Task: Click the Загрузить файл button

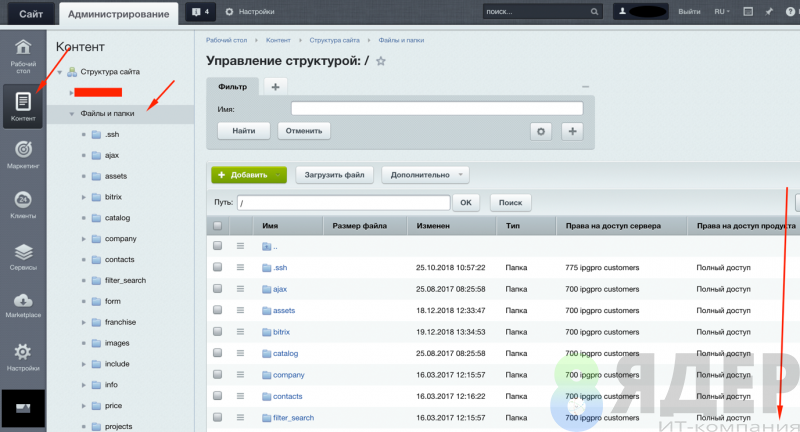Action: coord(334,175)
